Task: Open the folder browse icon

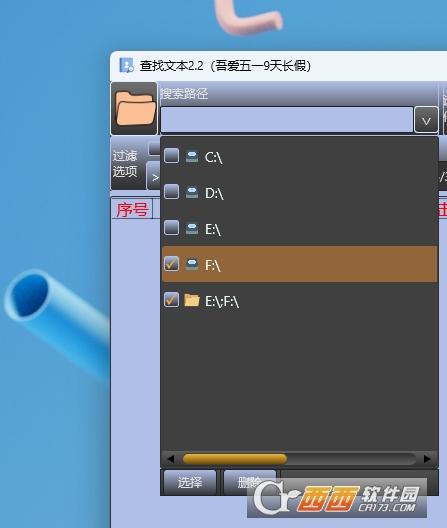Action: (134, 108)
